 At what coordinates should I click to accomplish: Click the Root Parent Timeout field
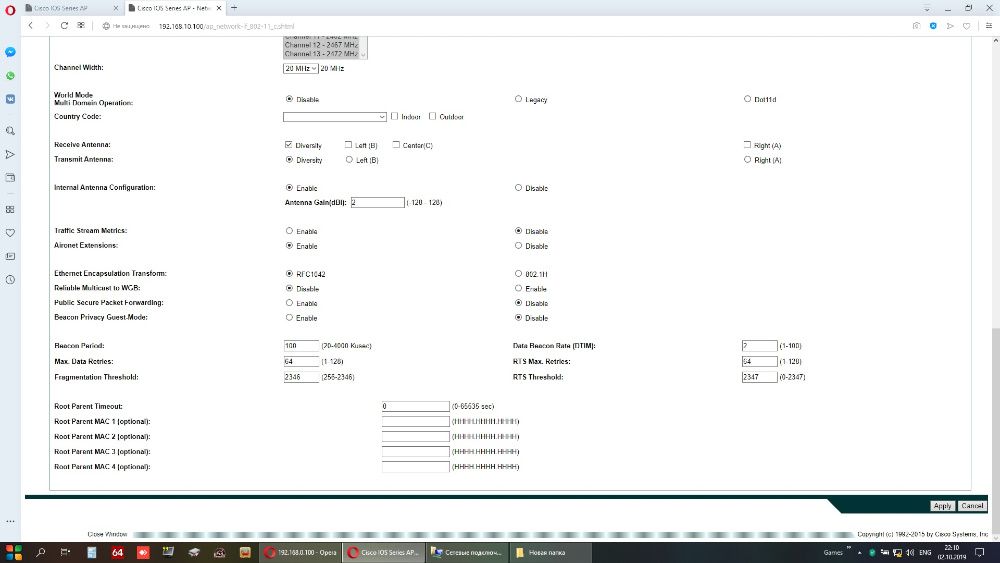click(416, 406)
